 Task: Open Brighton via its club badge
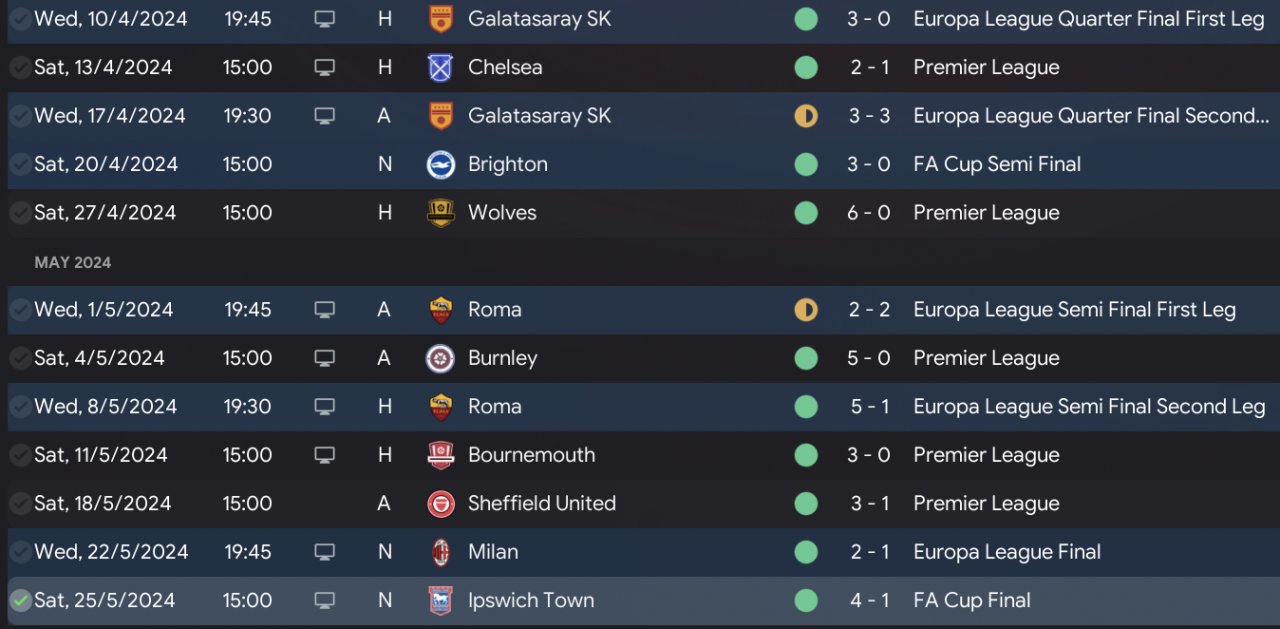[x=440, y=165]
